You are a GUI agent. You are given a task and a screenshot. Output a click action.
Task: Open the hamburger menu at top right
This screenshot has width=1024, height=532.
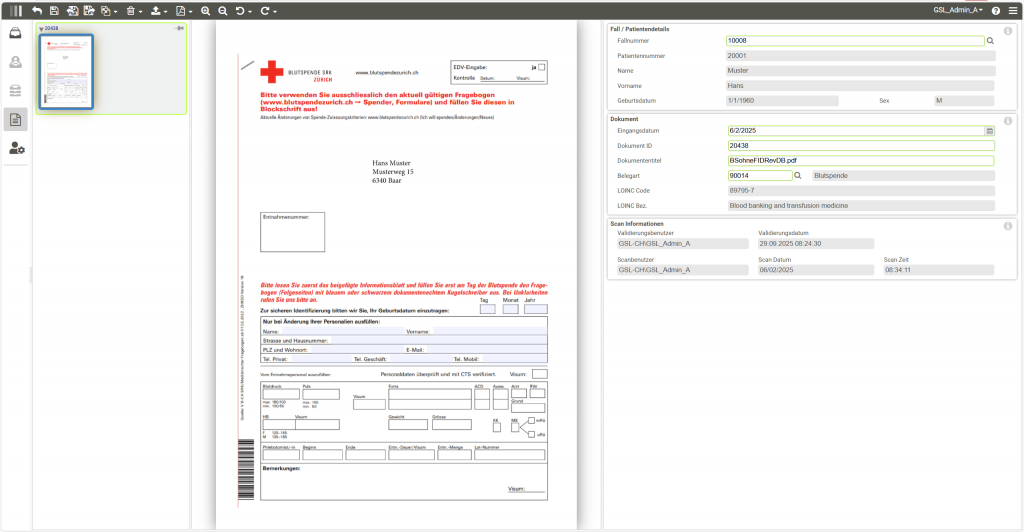click(1013, 10)
